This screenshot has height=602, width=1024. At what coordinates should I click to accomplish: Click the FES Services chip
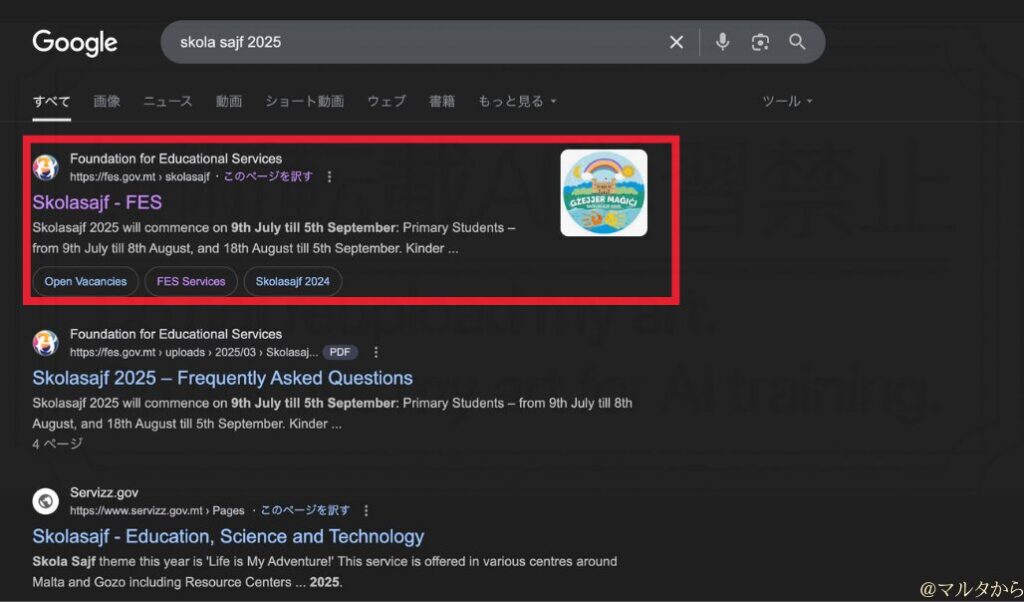191,281
